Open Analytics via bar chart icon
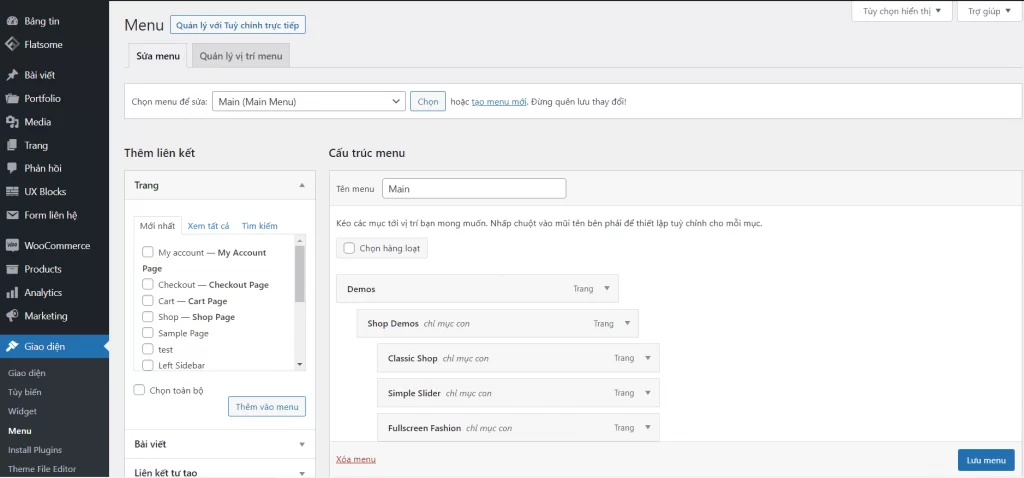 pyautogui.click(x=12, y=293)
